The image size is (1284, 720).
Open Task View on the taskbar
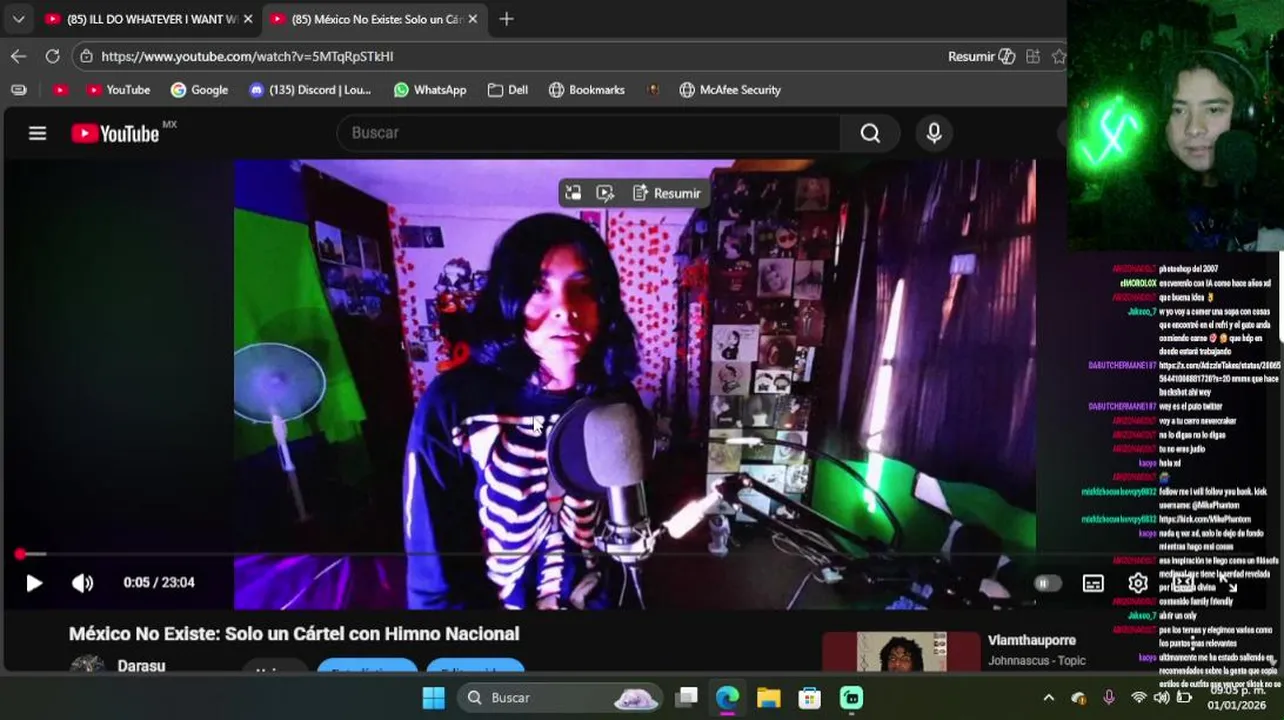pyautogui.click(x=686, y=697)
